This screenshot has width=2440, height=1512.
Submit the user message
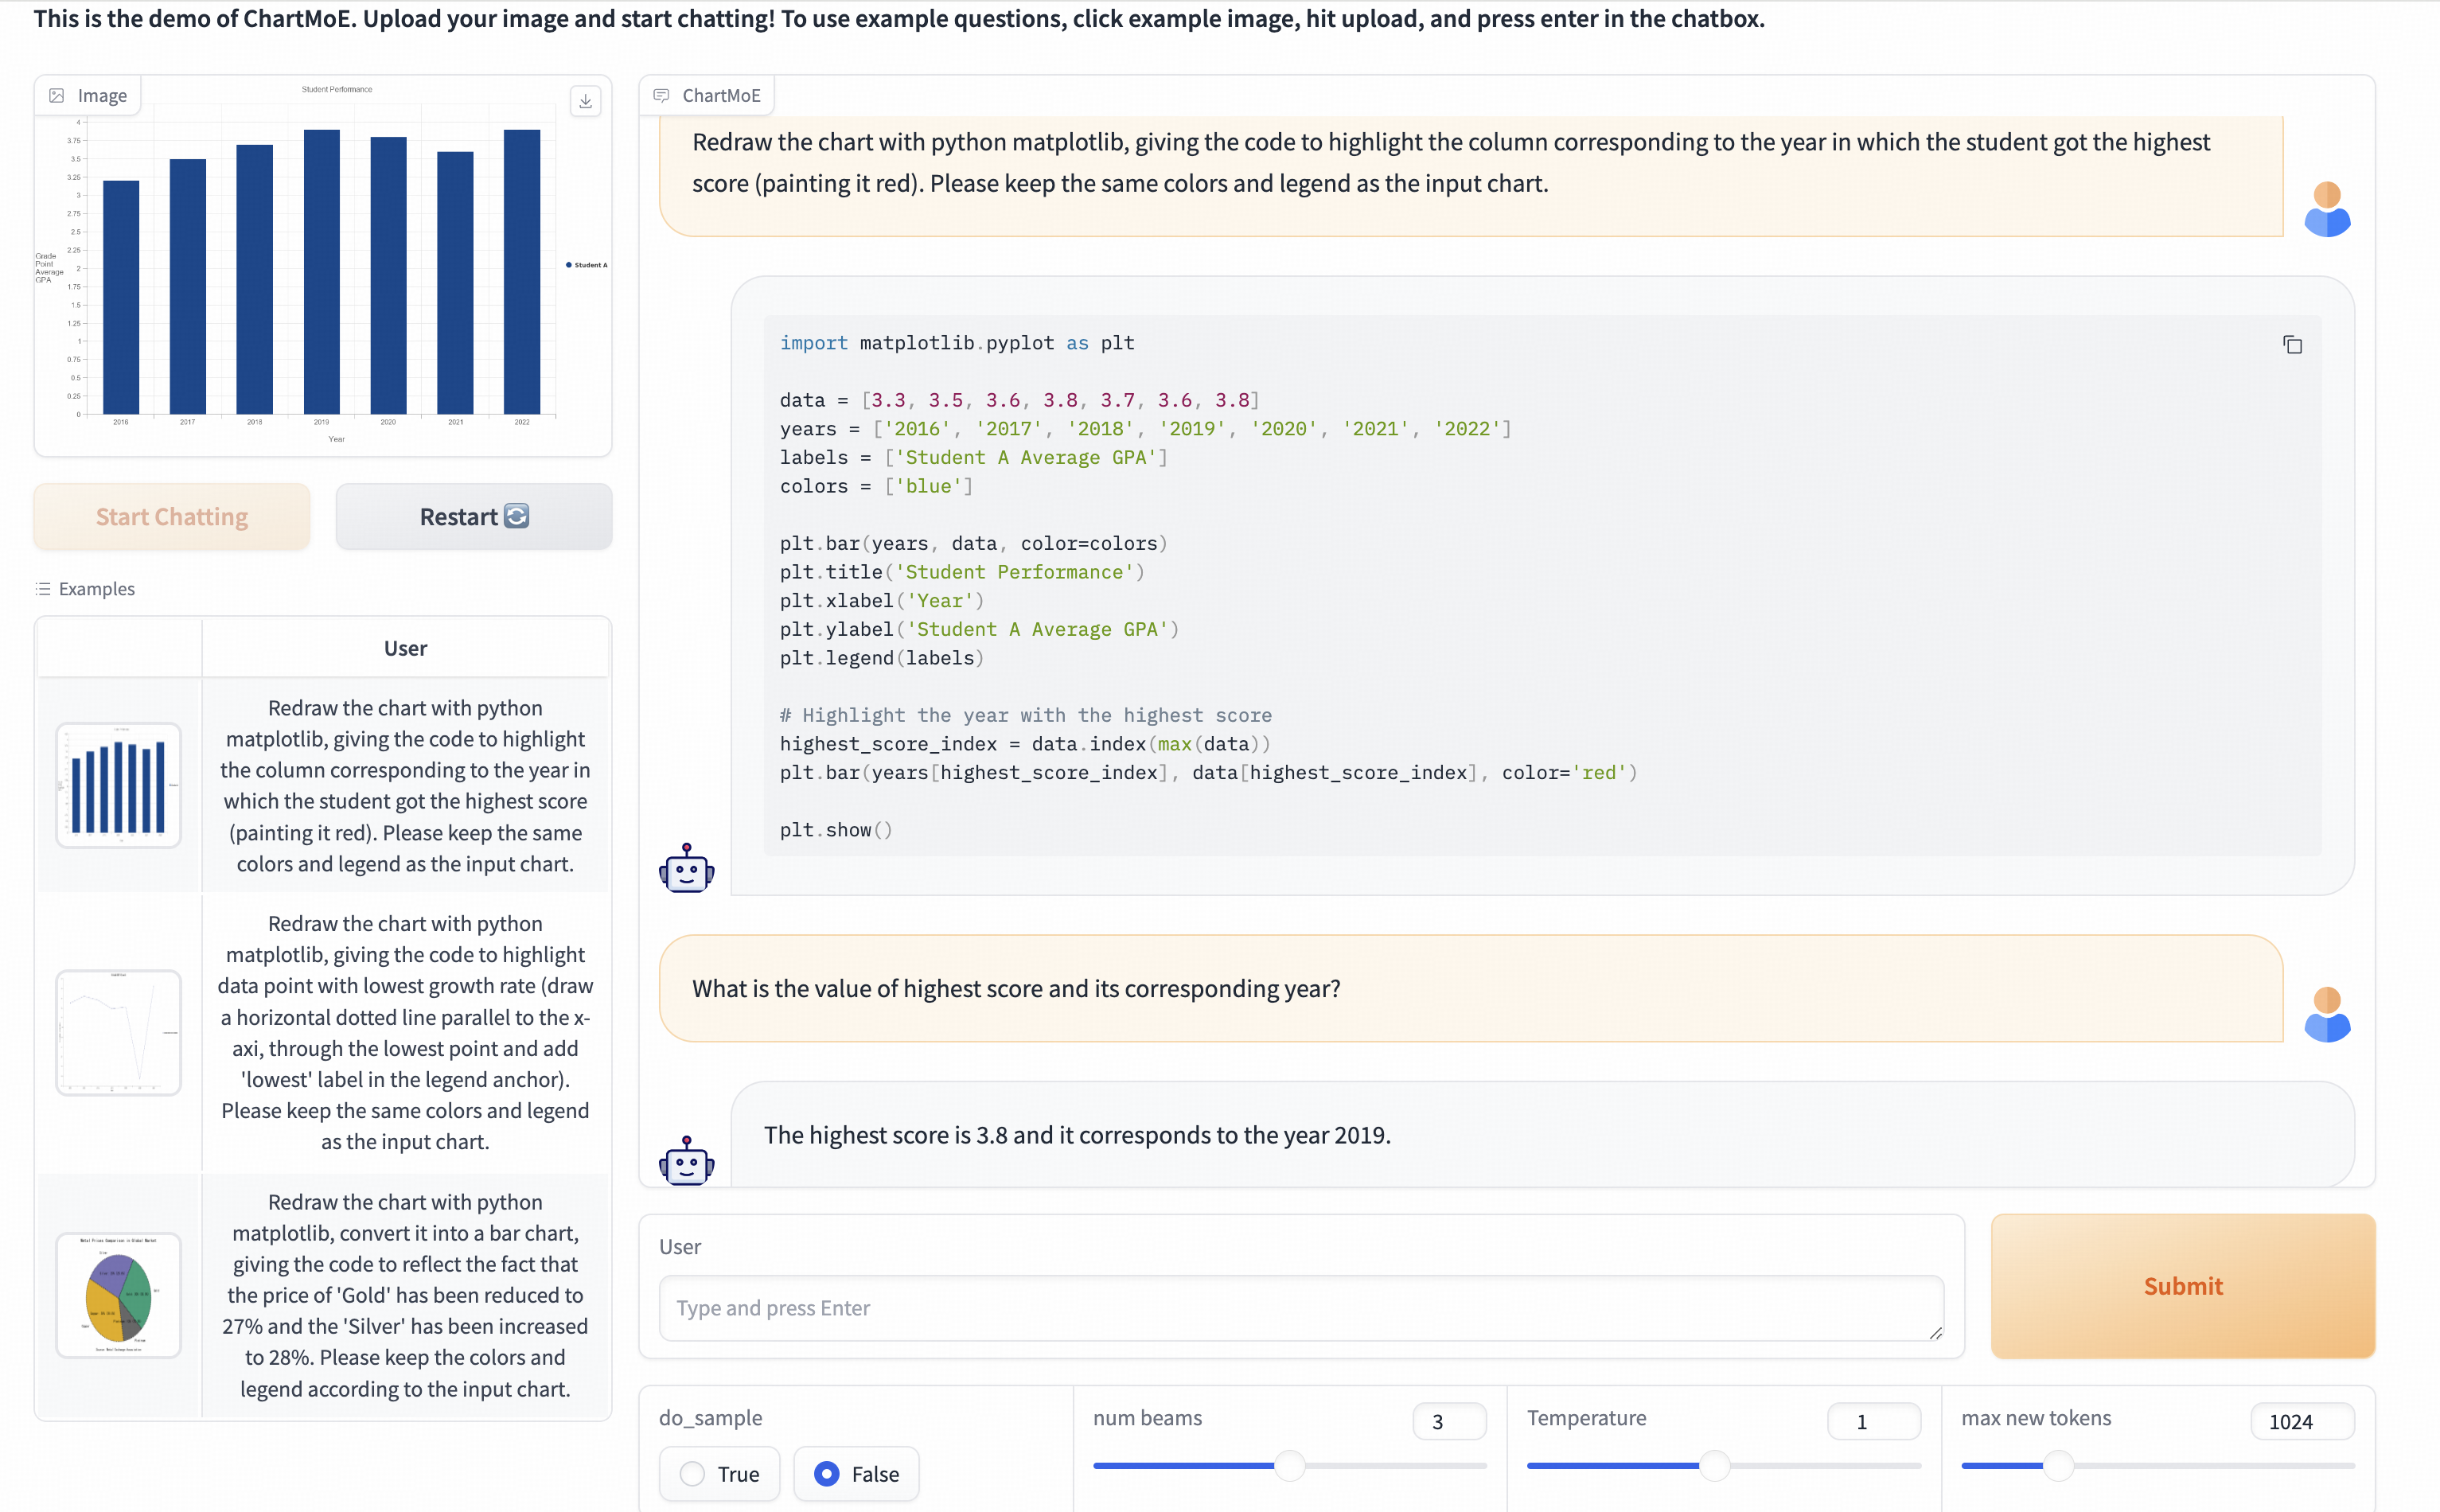[2183, 1286]
